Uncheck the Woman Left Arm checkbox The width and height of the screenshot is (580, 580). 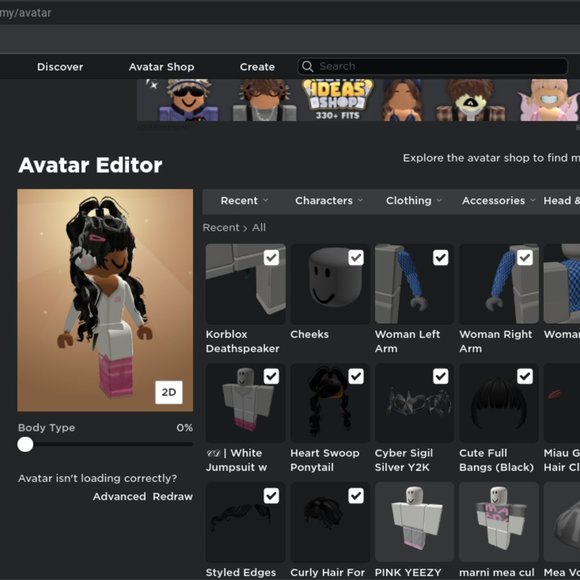point(441,257)
